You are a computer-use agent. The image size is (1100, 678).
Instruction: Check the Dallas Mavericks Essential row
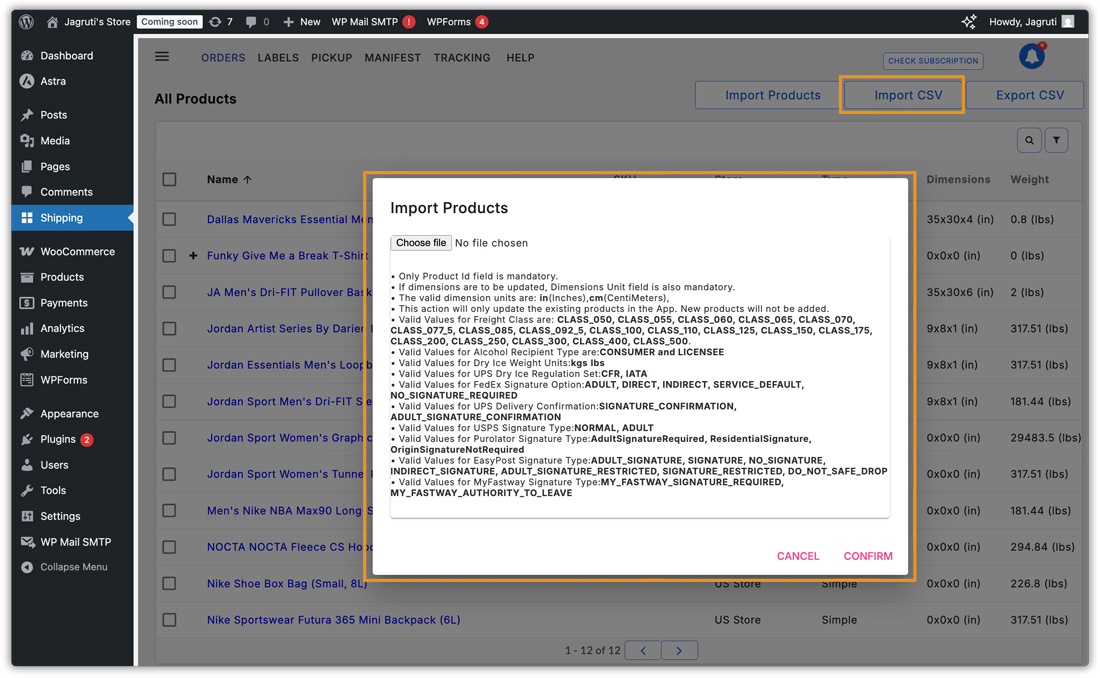pyautogui.click(x=169, y=219)
